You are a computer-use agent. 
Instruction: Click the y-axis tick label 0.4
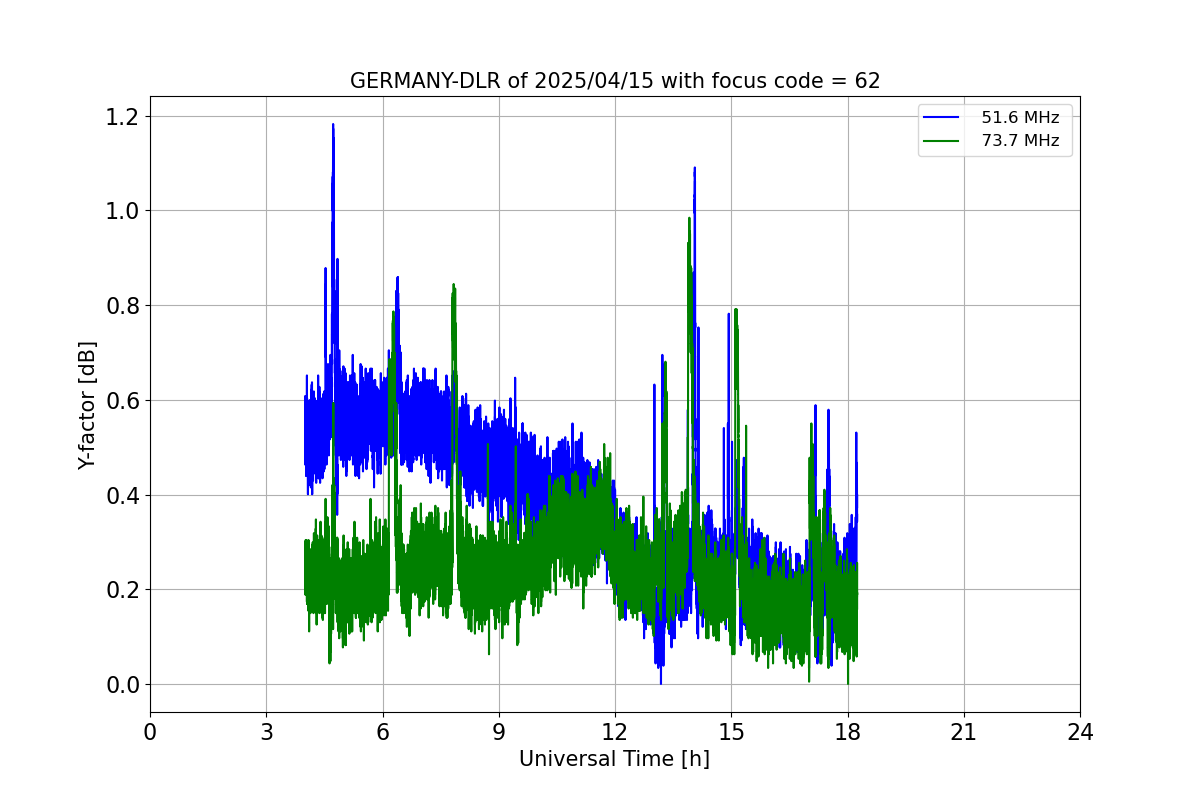click(123, 495)
